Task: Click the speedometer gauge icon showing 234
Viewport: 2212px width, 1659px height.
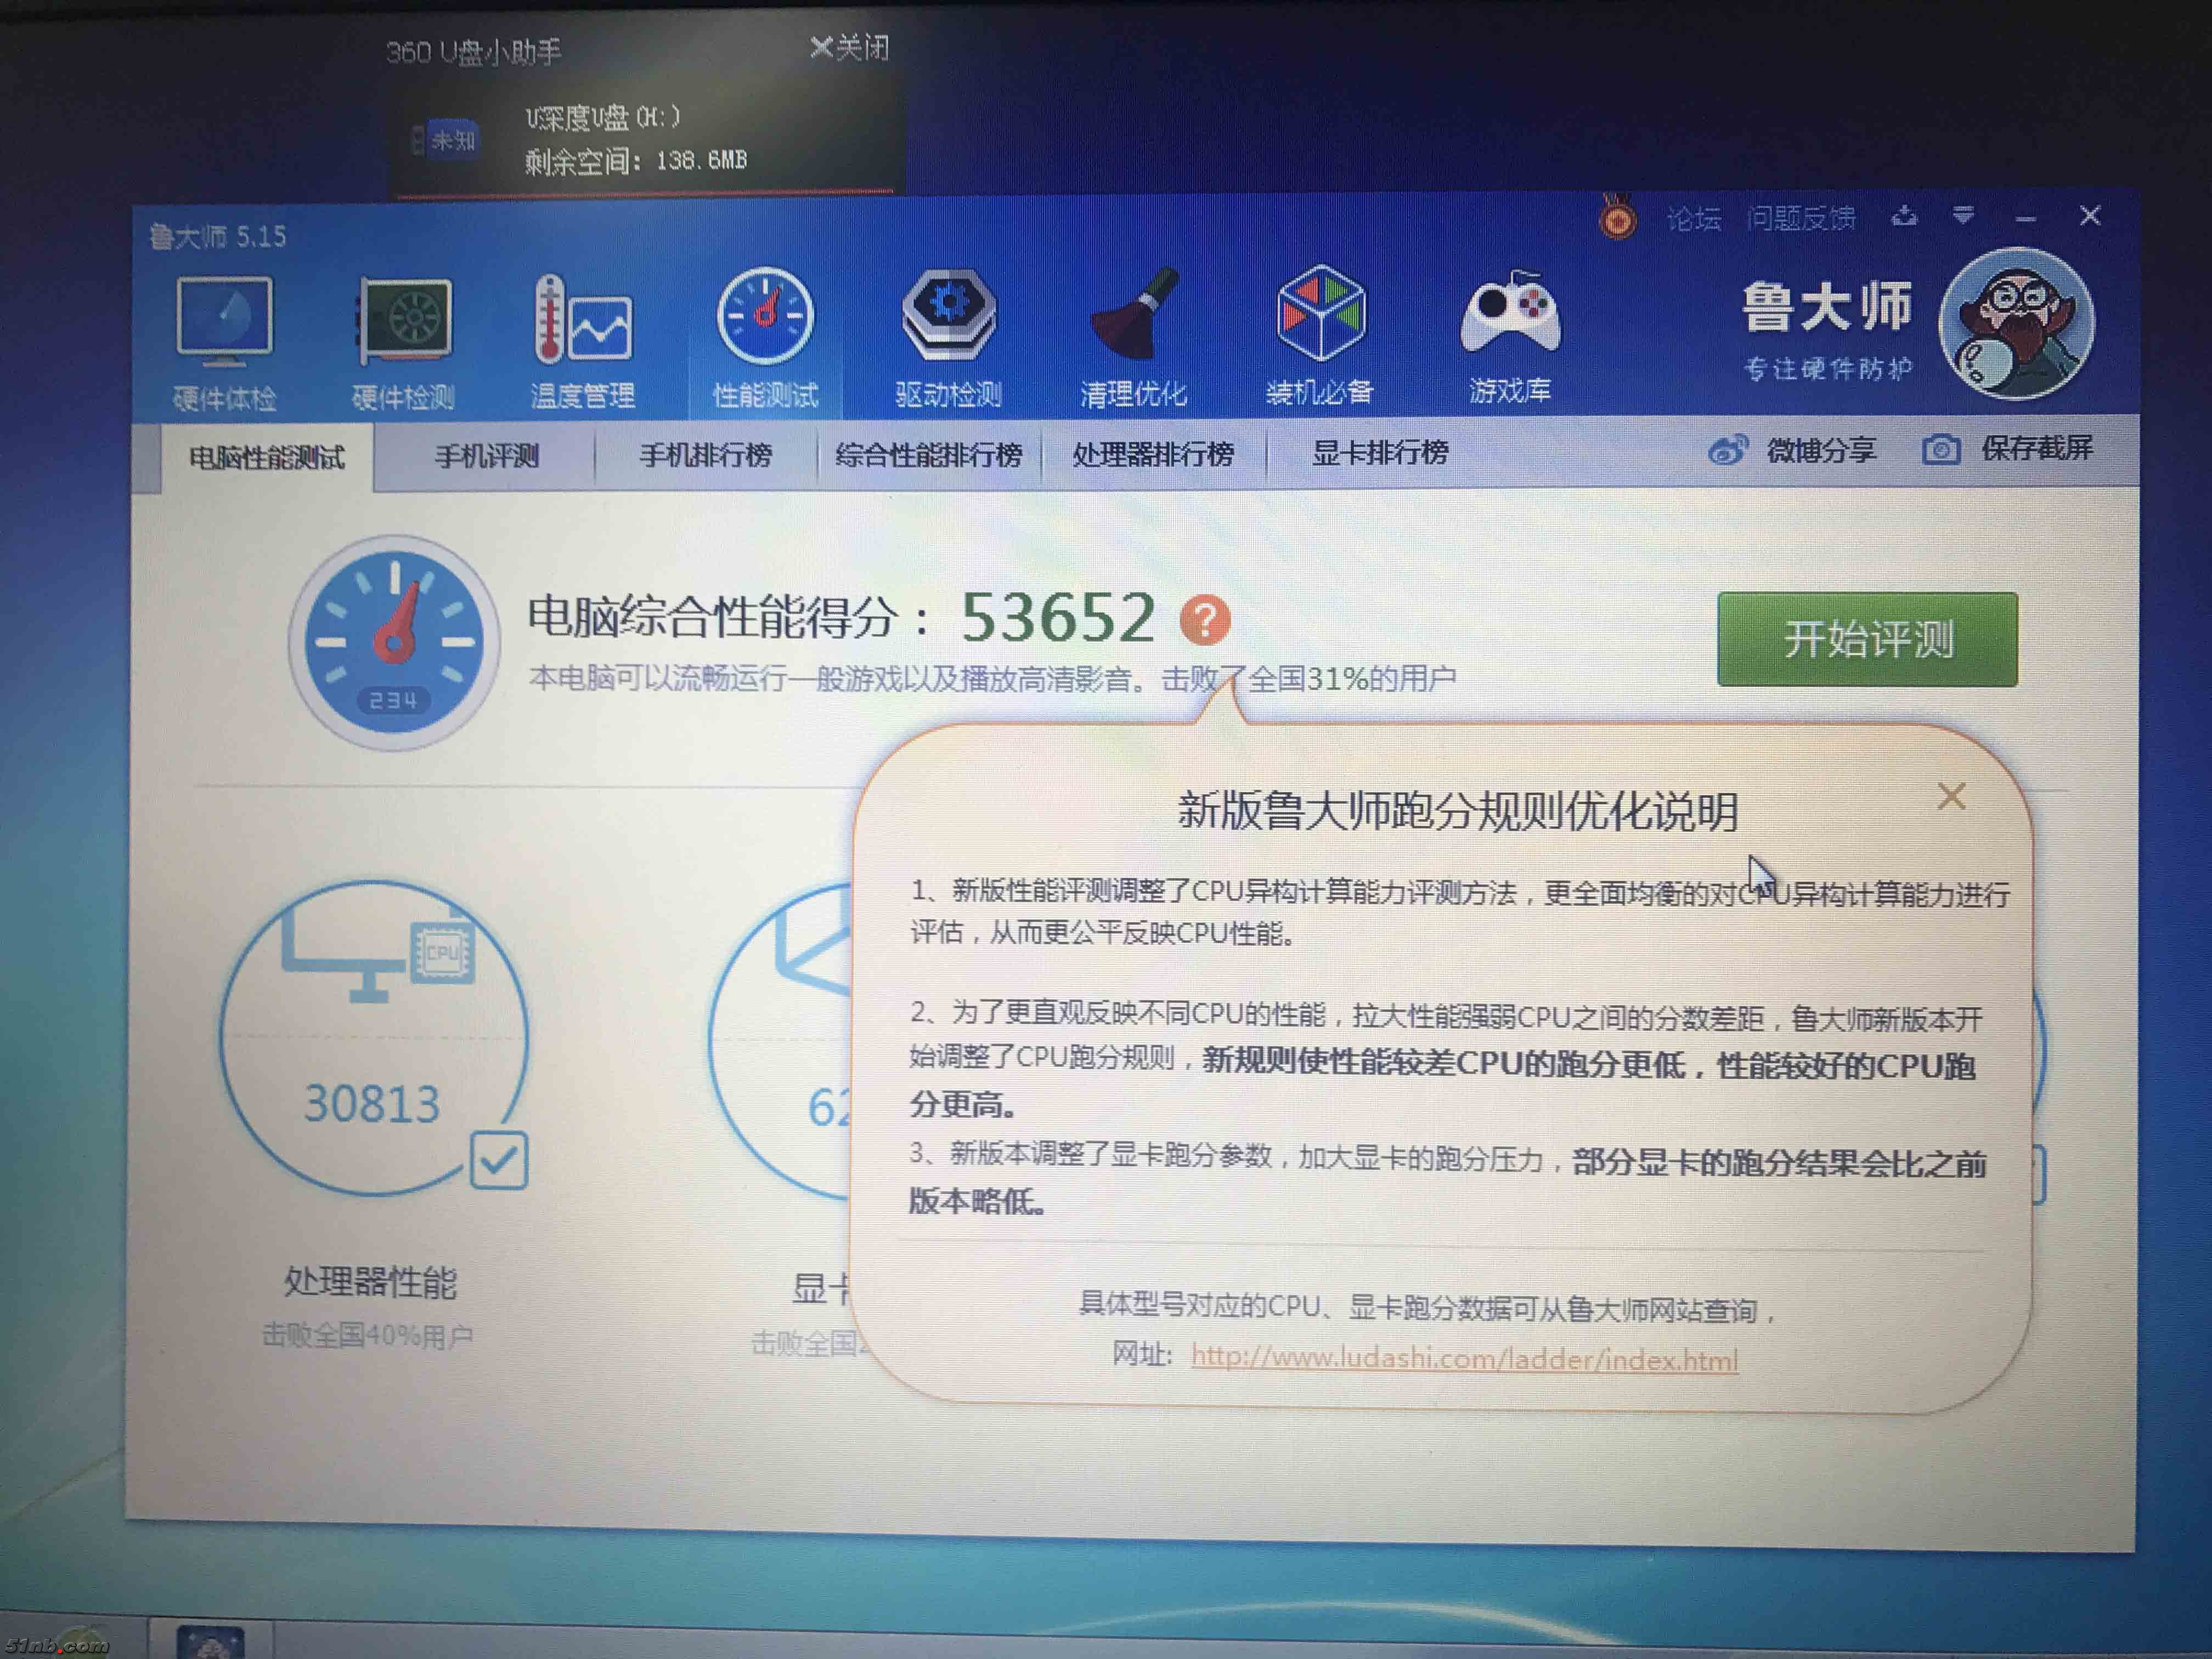Action: pyautogui.click(x=394, y=643)
